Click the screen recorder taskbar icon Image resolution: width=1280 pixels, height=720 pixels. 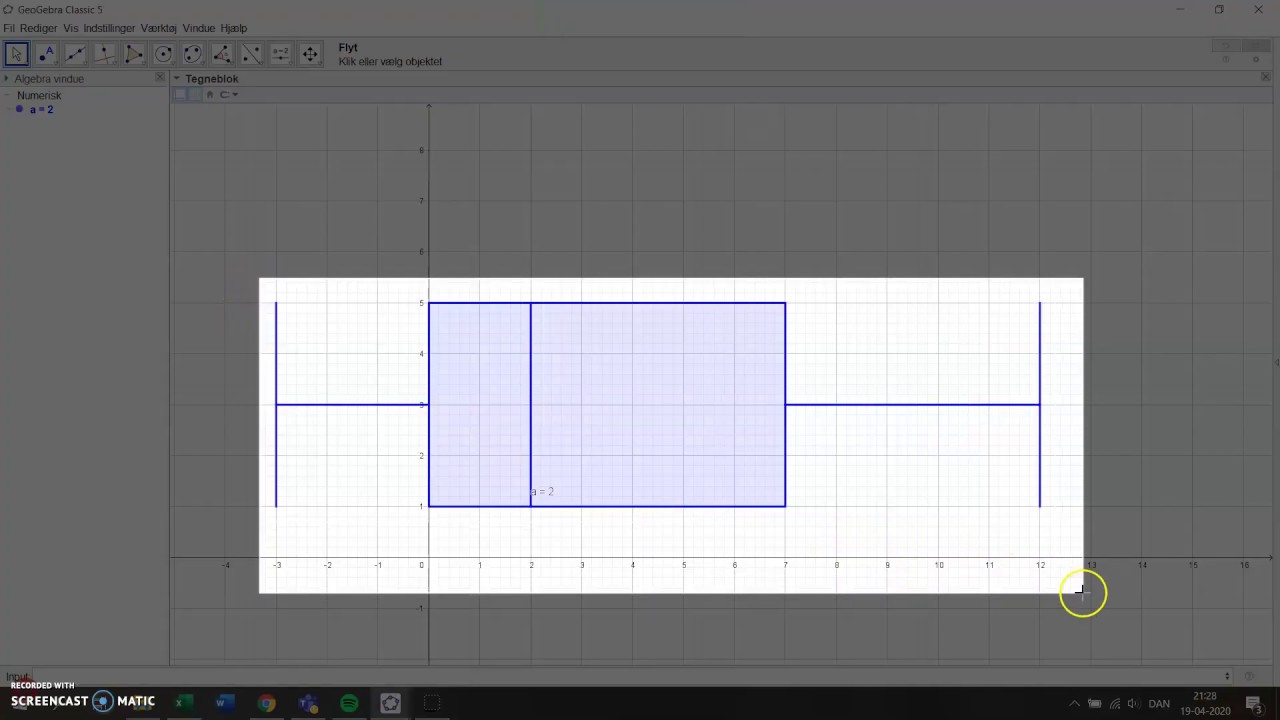(x=432, y=703)
